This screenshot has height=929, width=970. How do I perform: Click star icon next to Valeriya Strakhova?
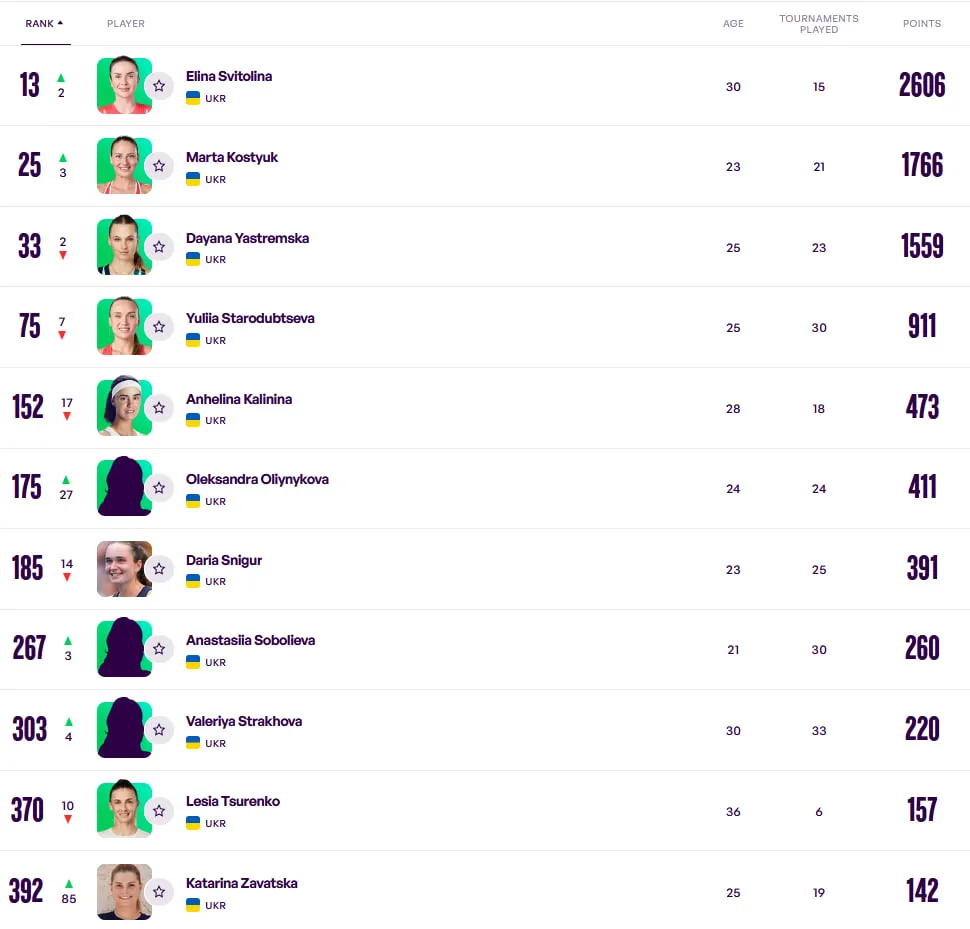pos(159,730)
